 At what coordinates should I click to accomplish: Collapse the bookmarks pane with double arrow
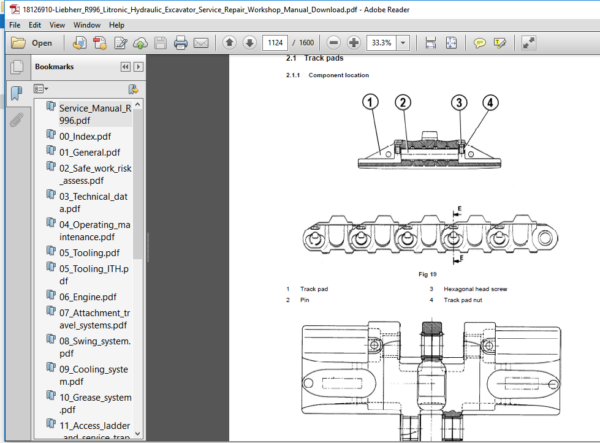coord(125,67)
